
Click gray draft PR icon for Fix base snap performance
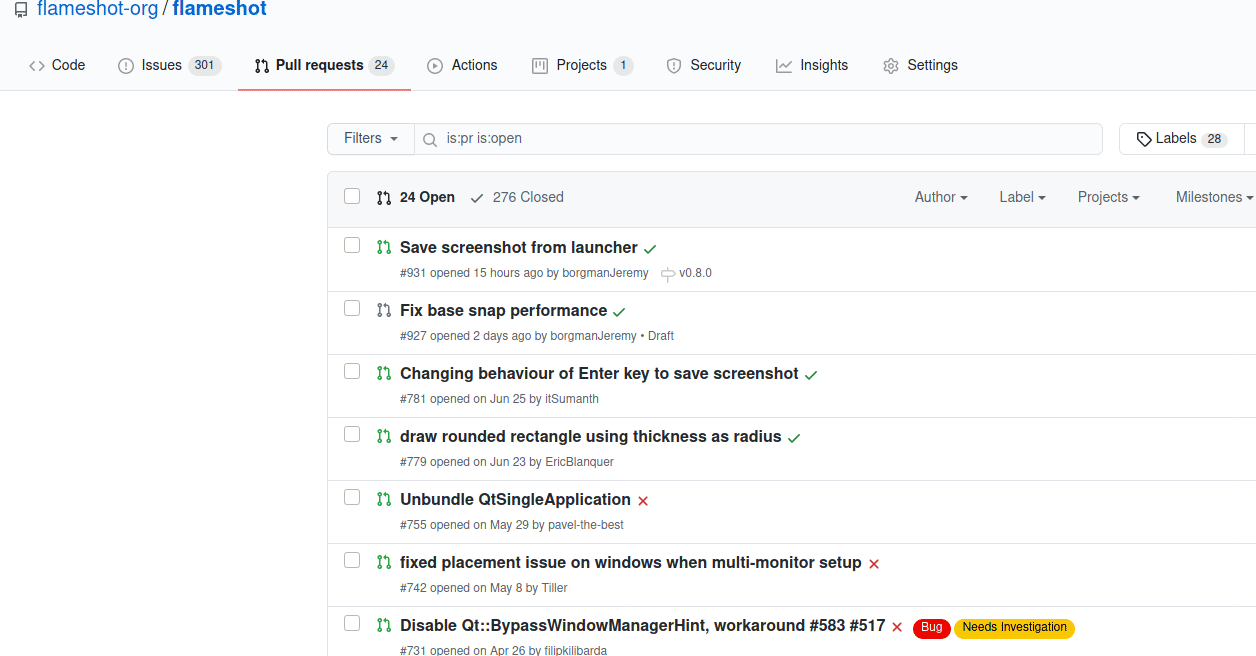coord(384,311)
